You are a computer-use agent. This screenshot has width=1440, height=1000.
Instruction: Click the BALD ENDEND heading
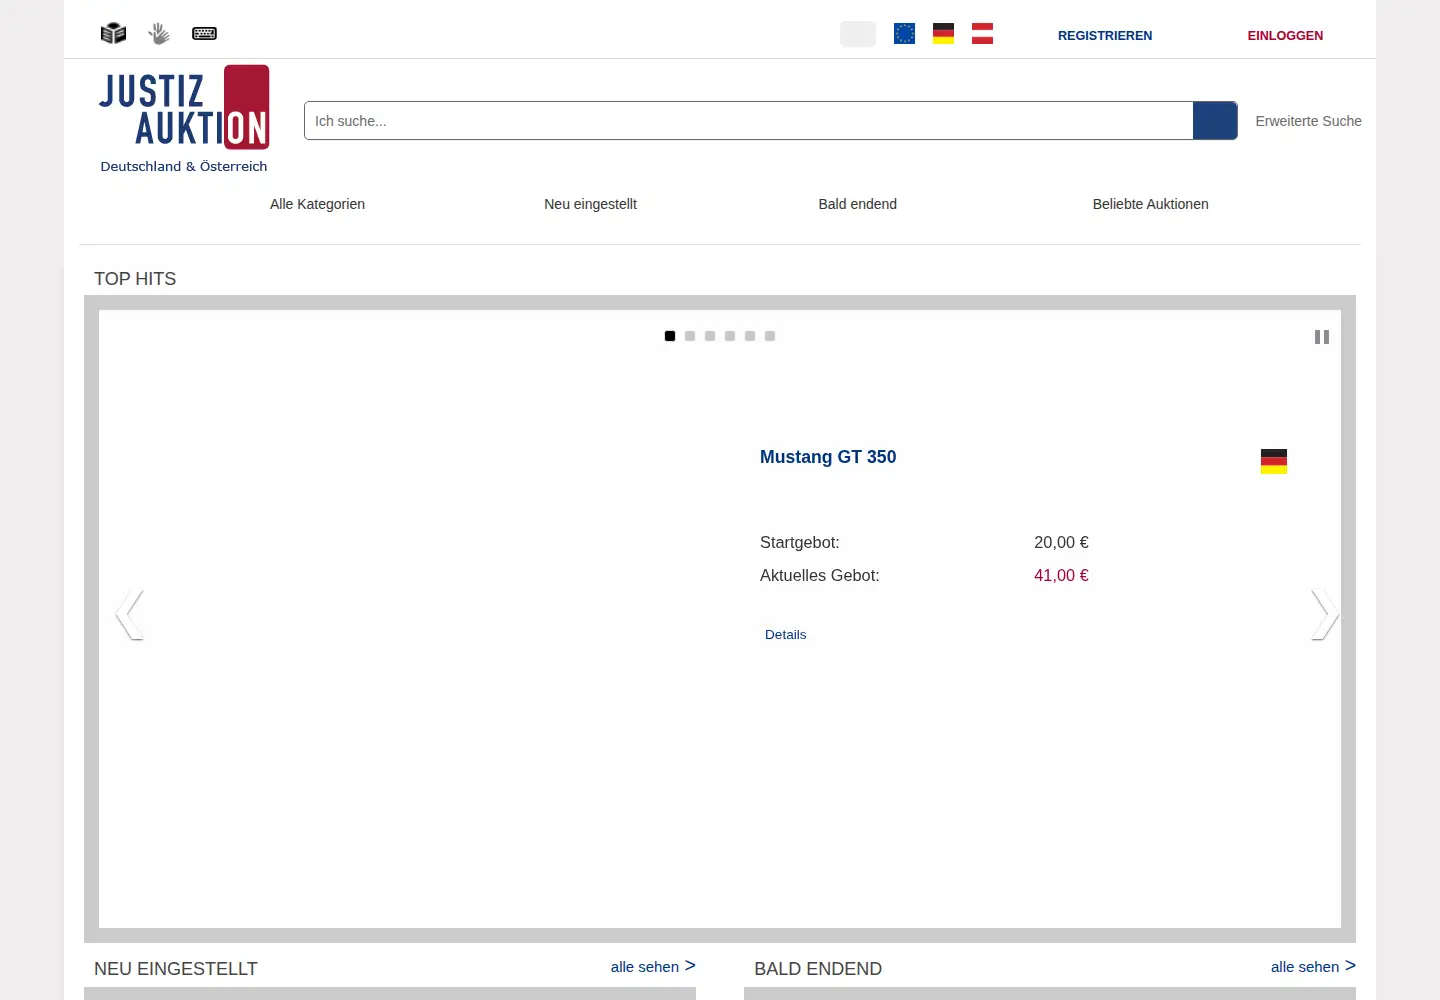818,969
